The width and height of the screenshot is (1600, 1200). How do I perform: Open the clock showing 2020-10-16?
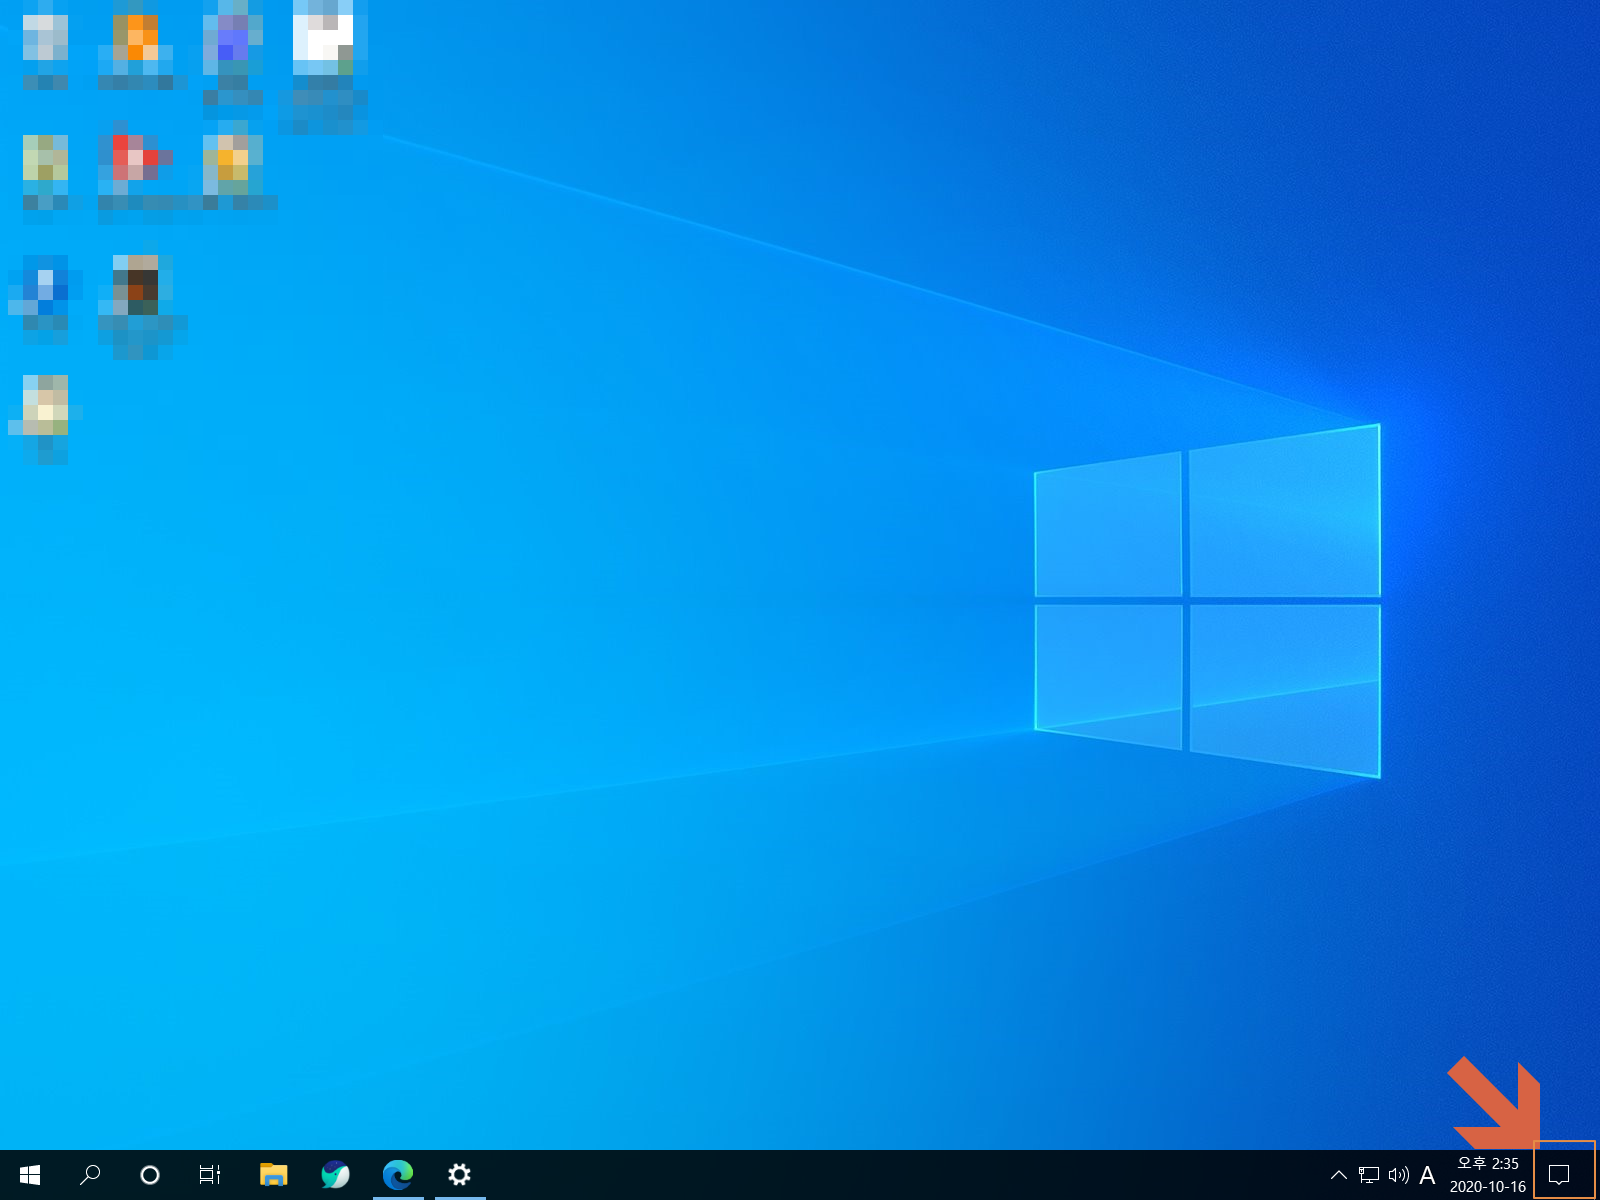pyautogui.click(x=1488, y=1175)
